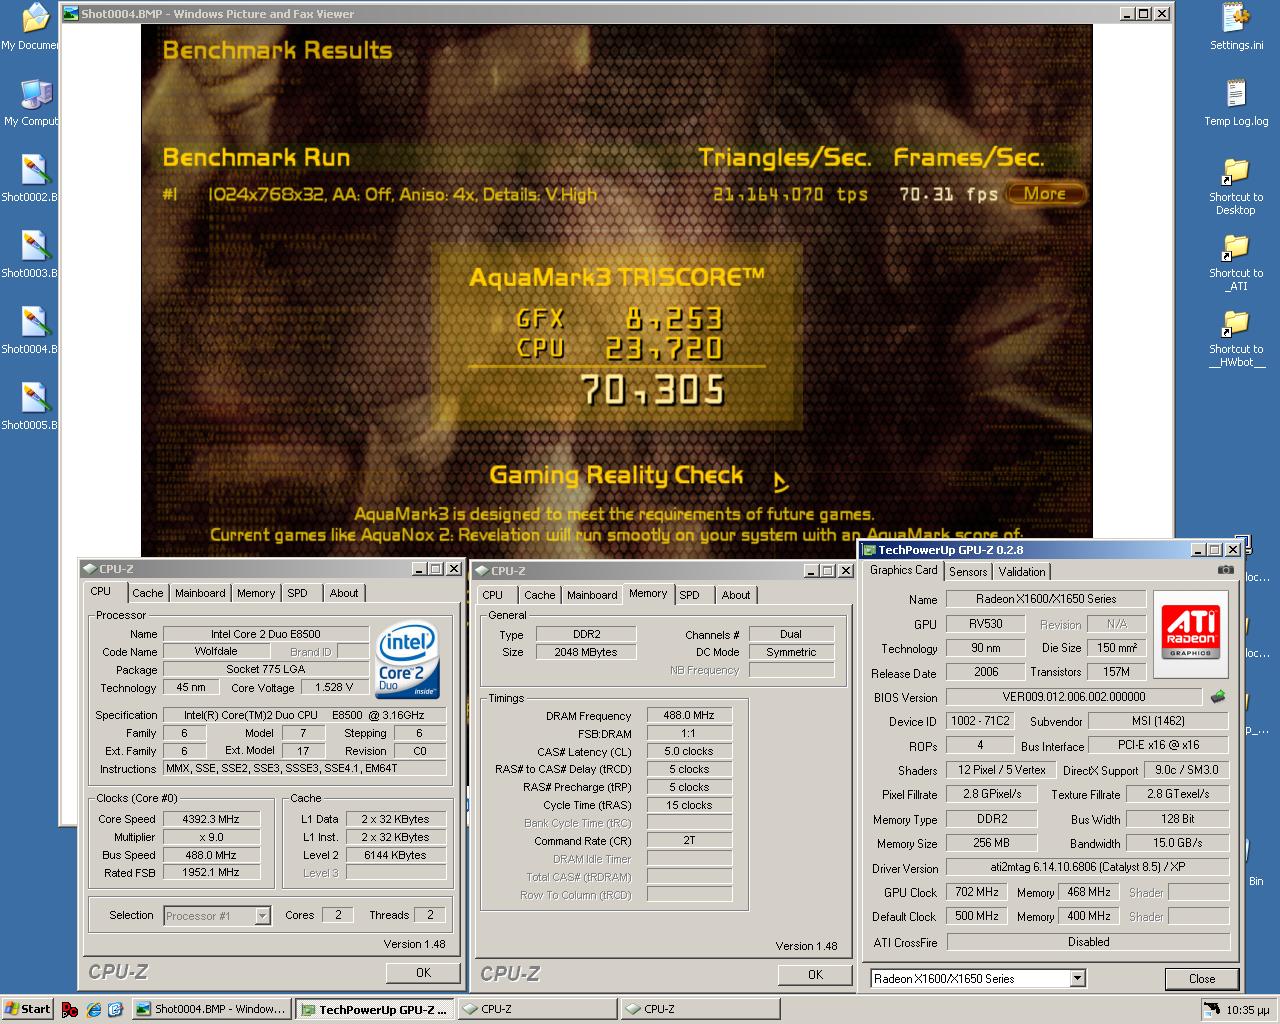The width and height of the screenshot is (1280, 1024).
Task: Click the memory Size value 2048 MBytes
Action: [x=586, y=652]
